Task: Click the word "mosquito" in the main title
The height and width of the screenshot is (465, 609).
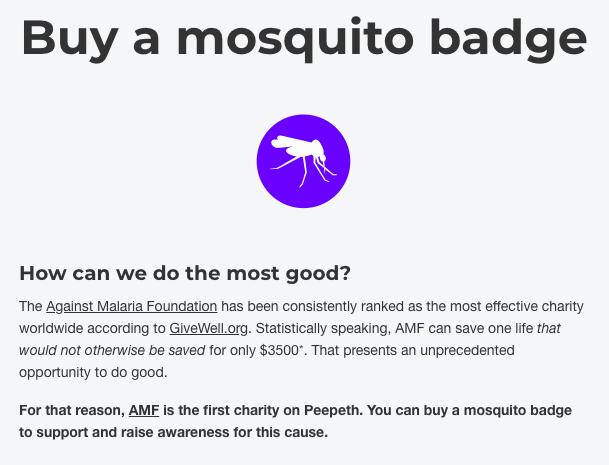Action: click(295, 36)
